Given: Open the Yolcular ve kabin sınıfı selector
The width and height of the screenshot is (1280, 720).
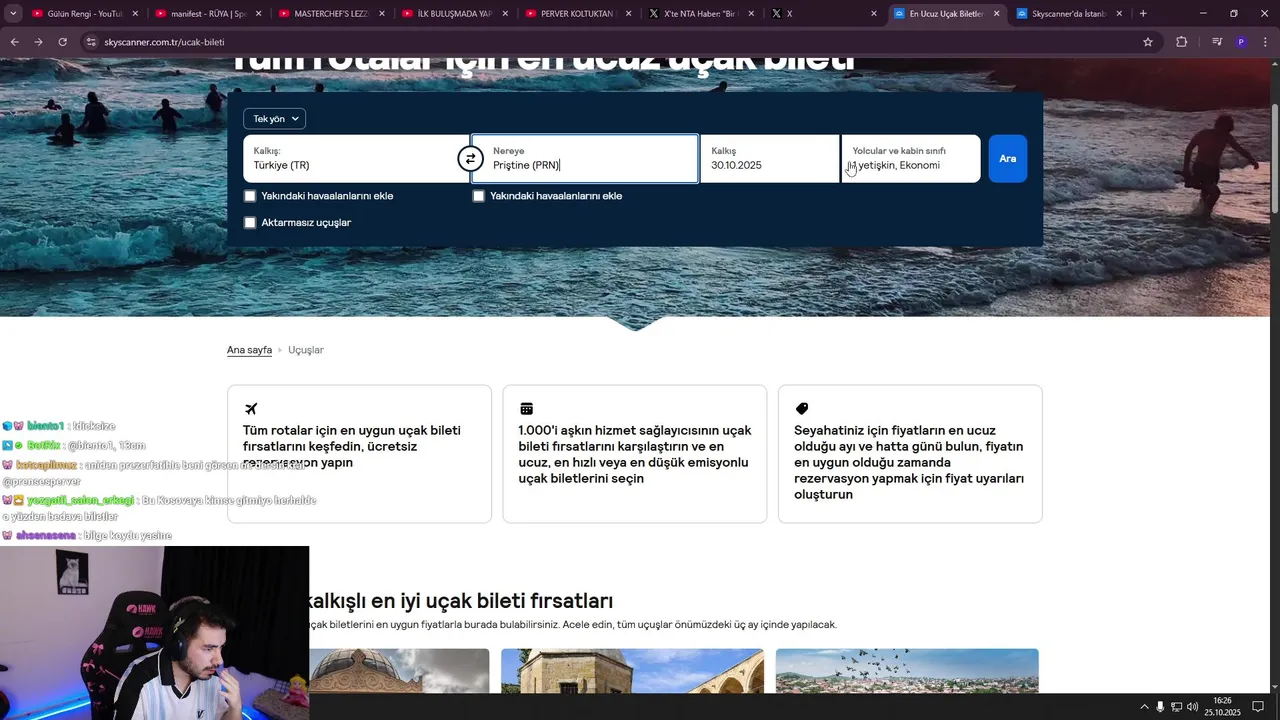Looking at the screenshot, I should click(911, 159).
